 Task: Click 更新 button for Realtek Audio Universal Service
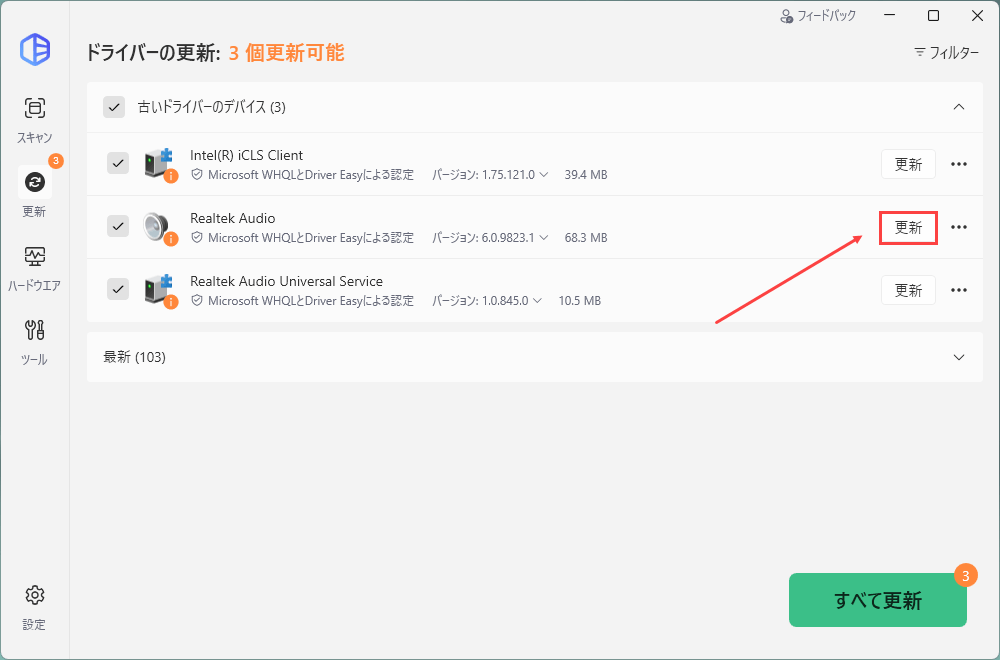coord(908,290)
